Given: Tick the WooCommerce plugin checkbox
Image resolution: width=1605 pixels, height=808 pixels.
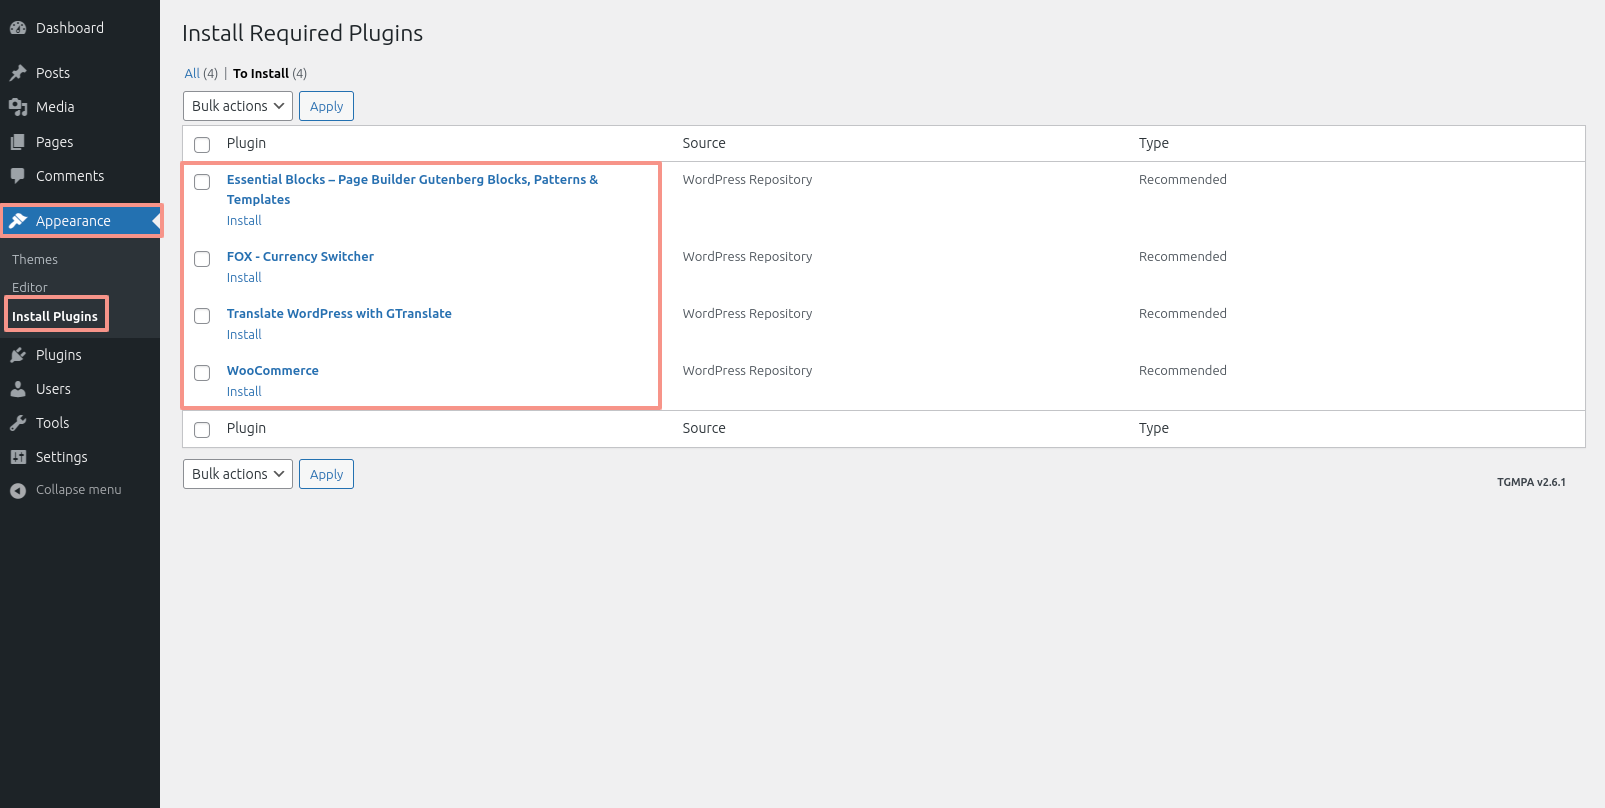Looking at the screenshot, I should point(202,372).
